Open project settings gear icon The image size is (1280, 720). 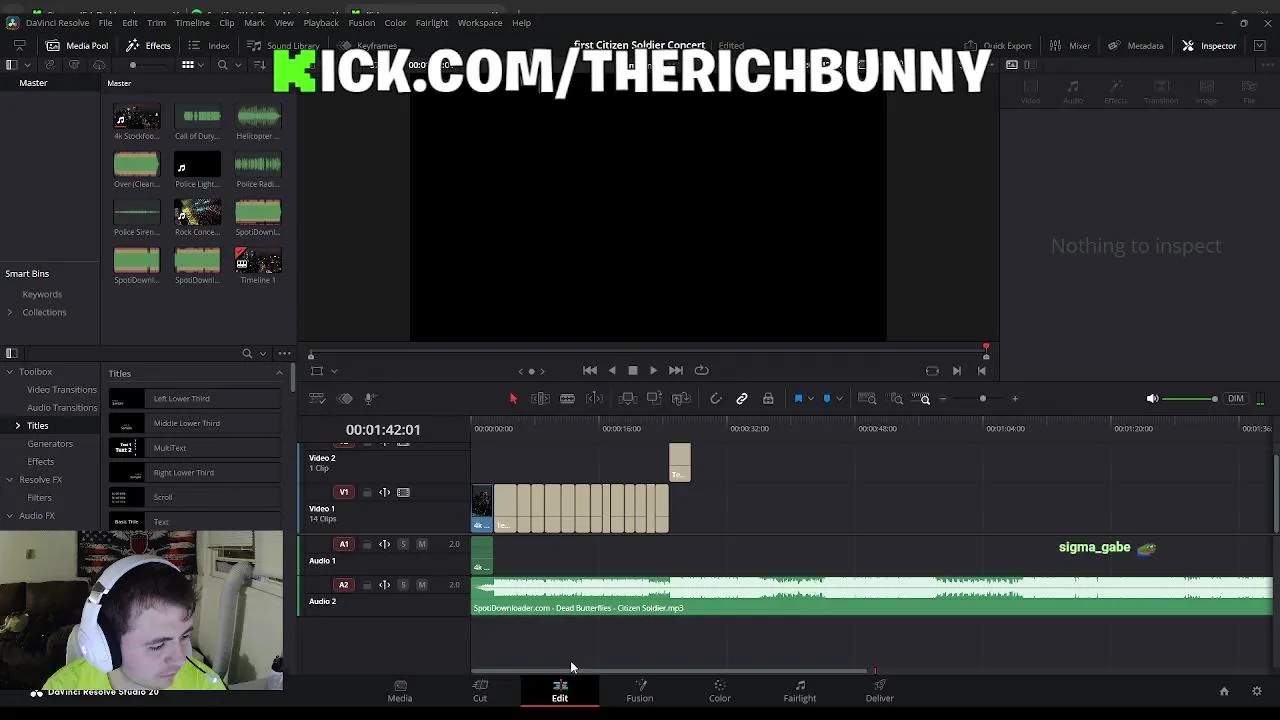pyautogui.click(x=1257, y=691)
